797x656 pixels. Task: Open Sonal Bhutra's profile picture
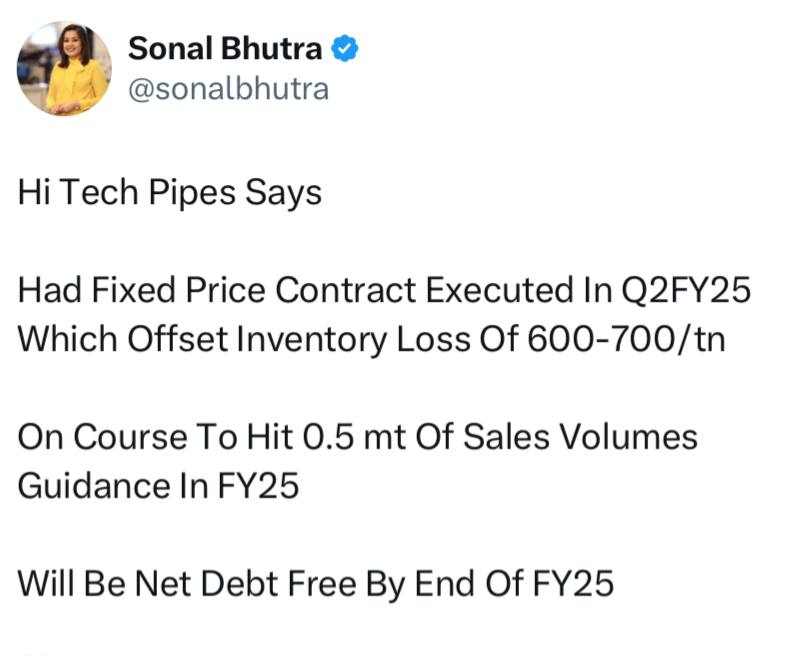(x=64, y=69)
